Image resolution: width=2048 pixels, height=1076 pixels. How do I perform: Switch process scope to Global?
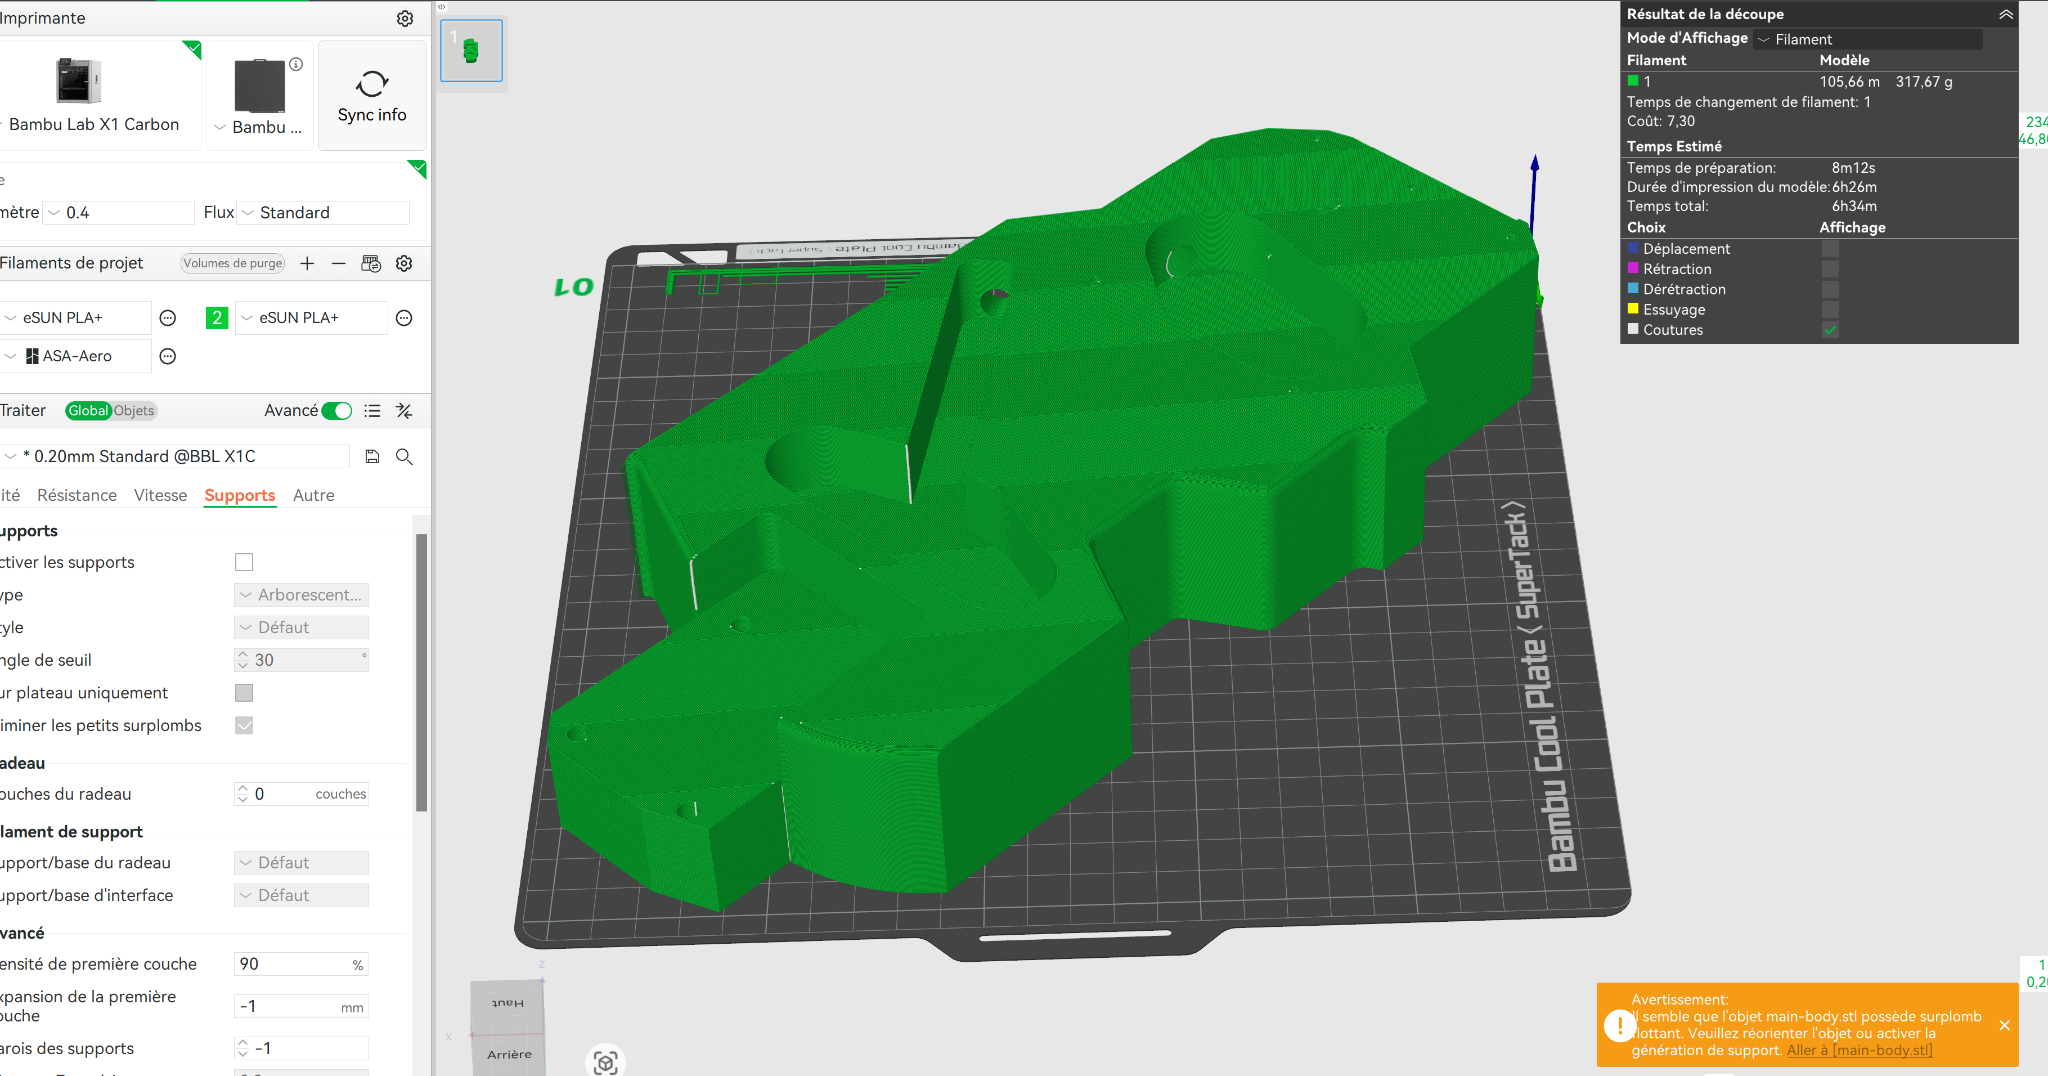[88, 411]
